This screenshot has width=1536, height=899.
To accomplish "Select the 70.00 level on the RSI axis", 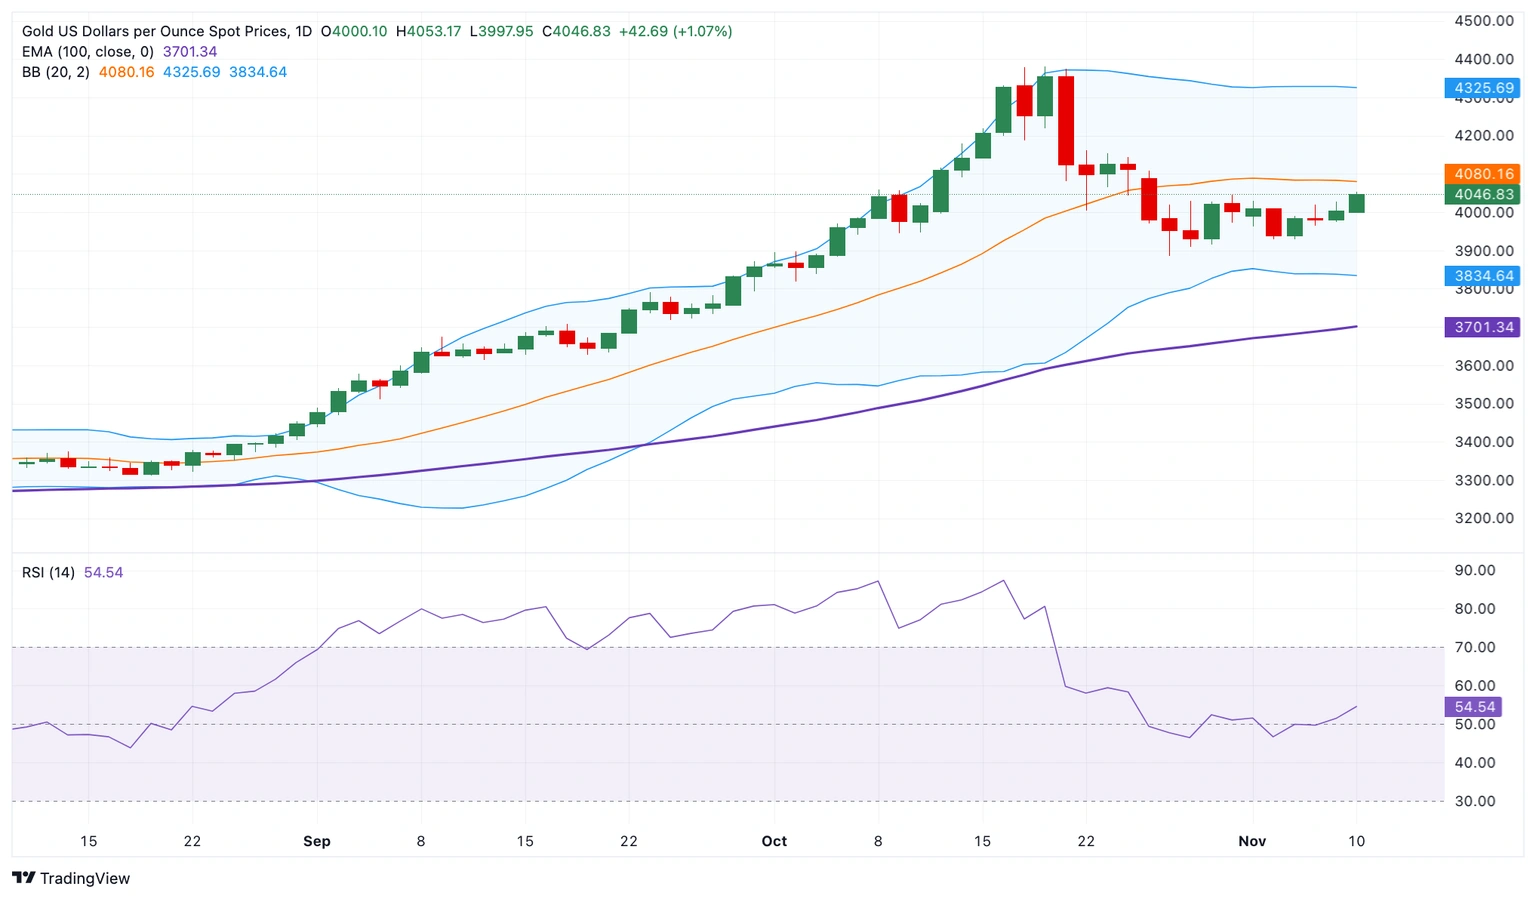I will 1474,647.
